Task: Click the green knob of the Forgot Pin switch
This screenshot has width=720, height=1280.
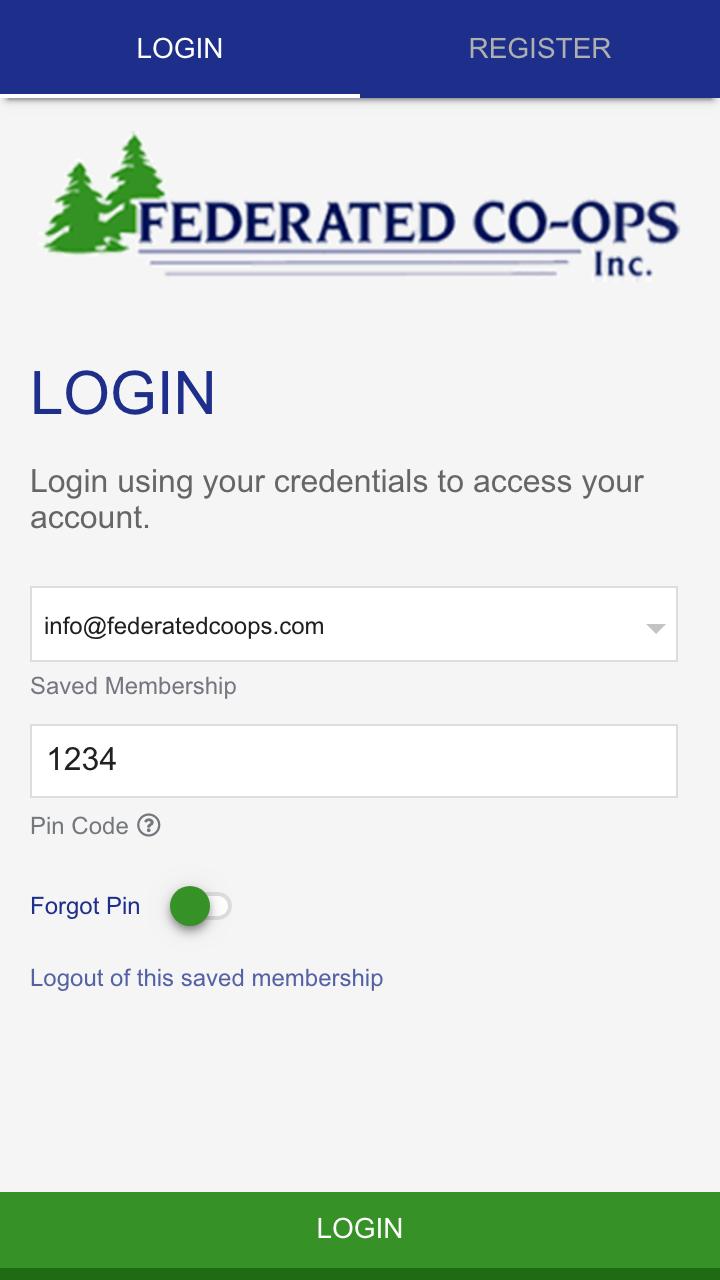Action: [x=190, y=907]
